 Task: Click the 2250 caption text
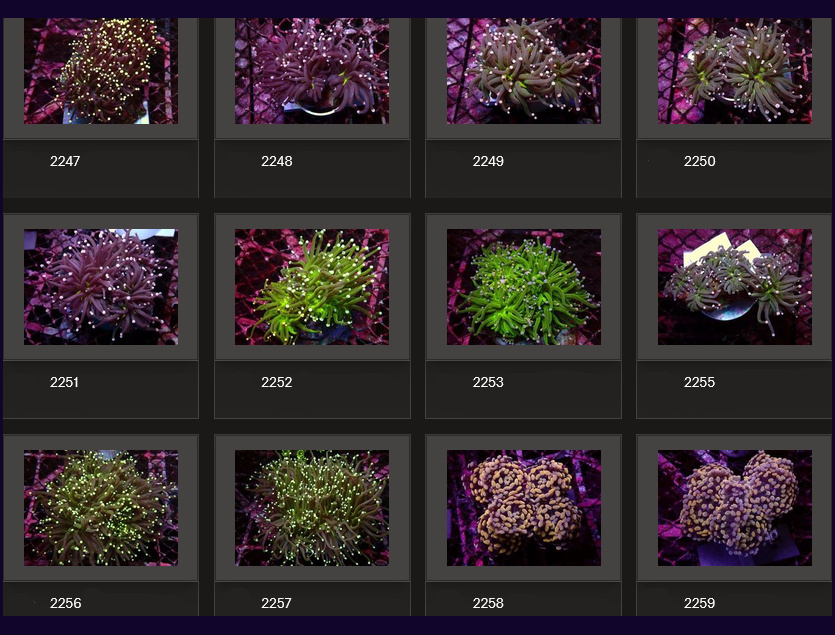[x=699, y=161]
